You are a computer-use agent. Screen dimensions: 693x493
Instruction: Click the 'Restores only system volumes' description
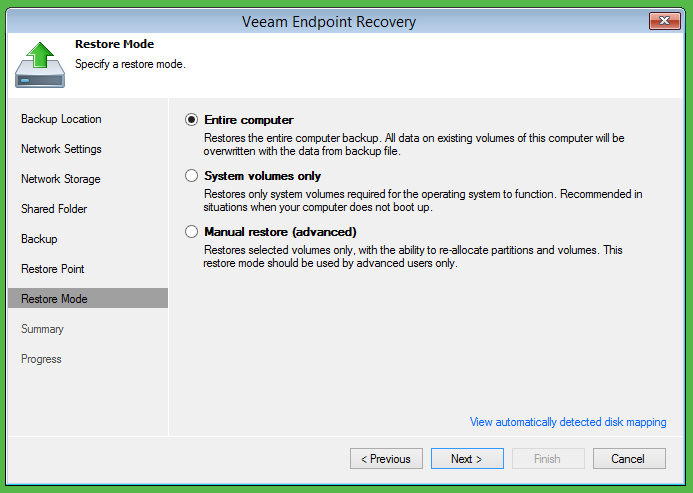[x=423, y=200]
